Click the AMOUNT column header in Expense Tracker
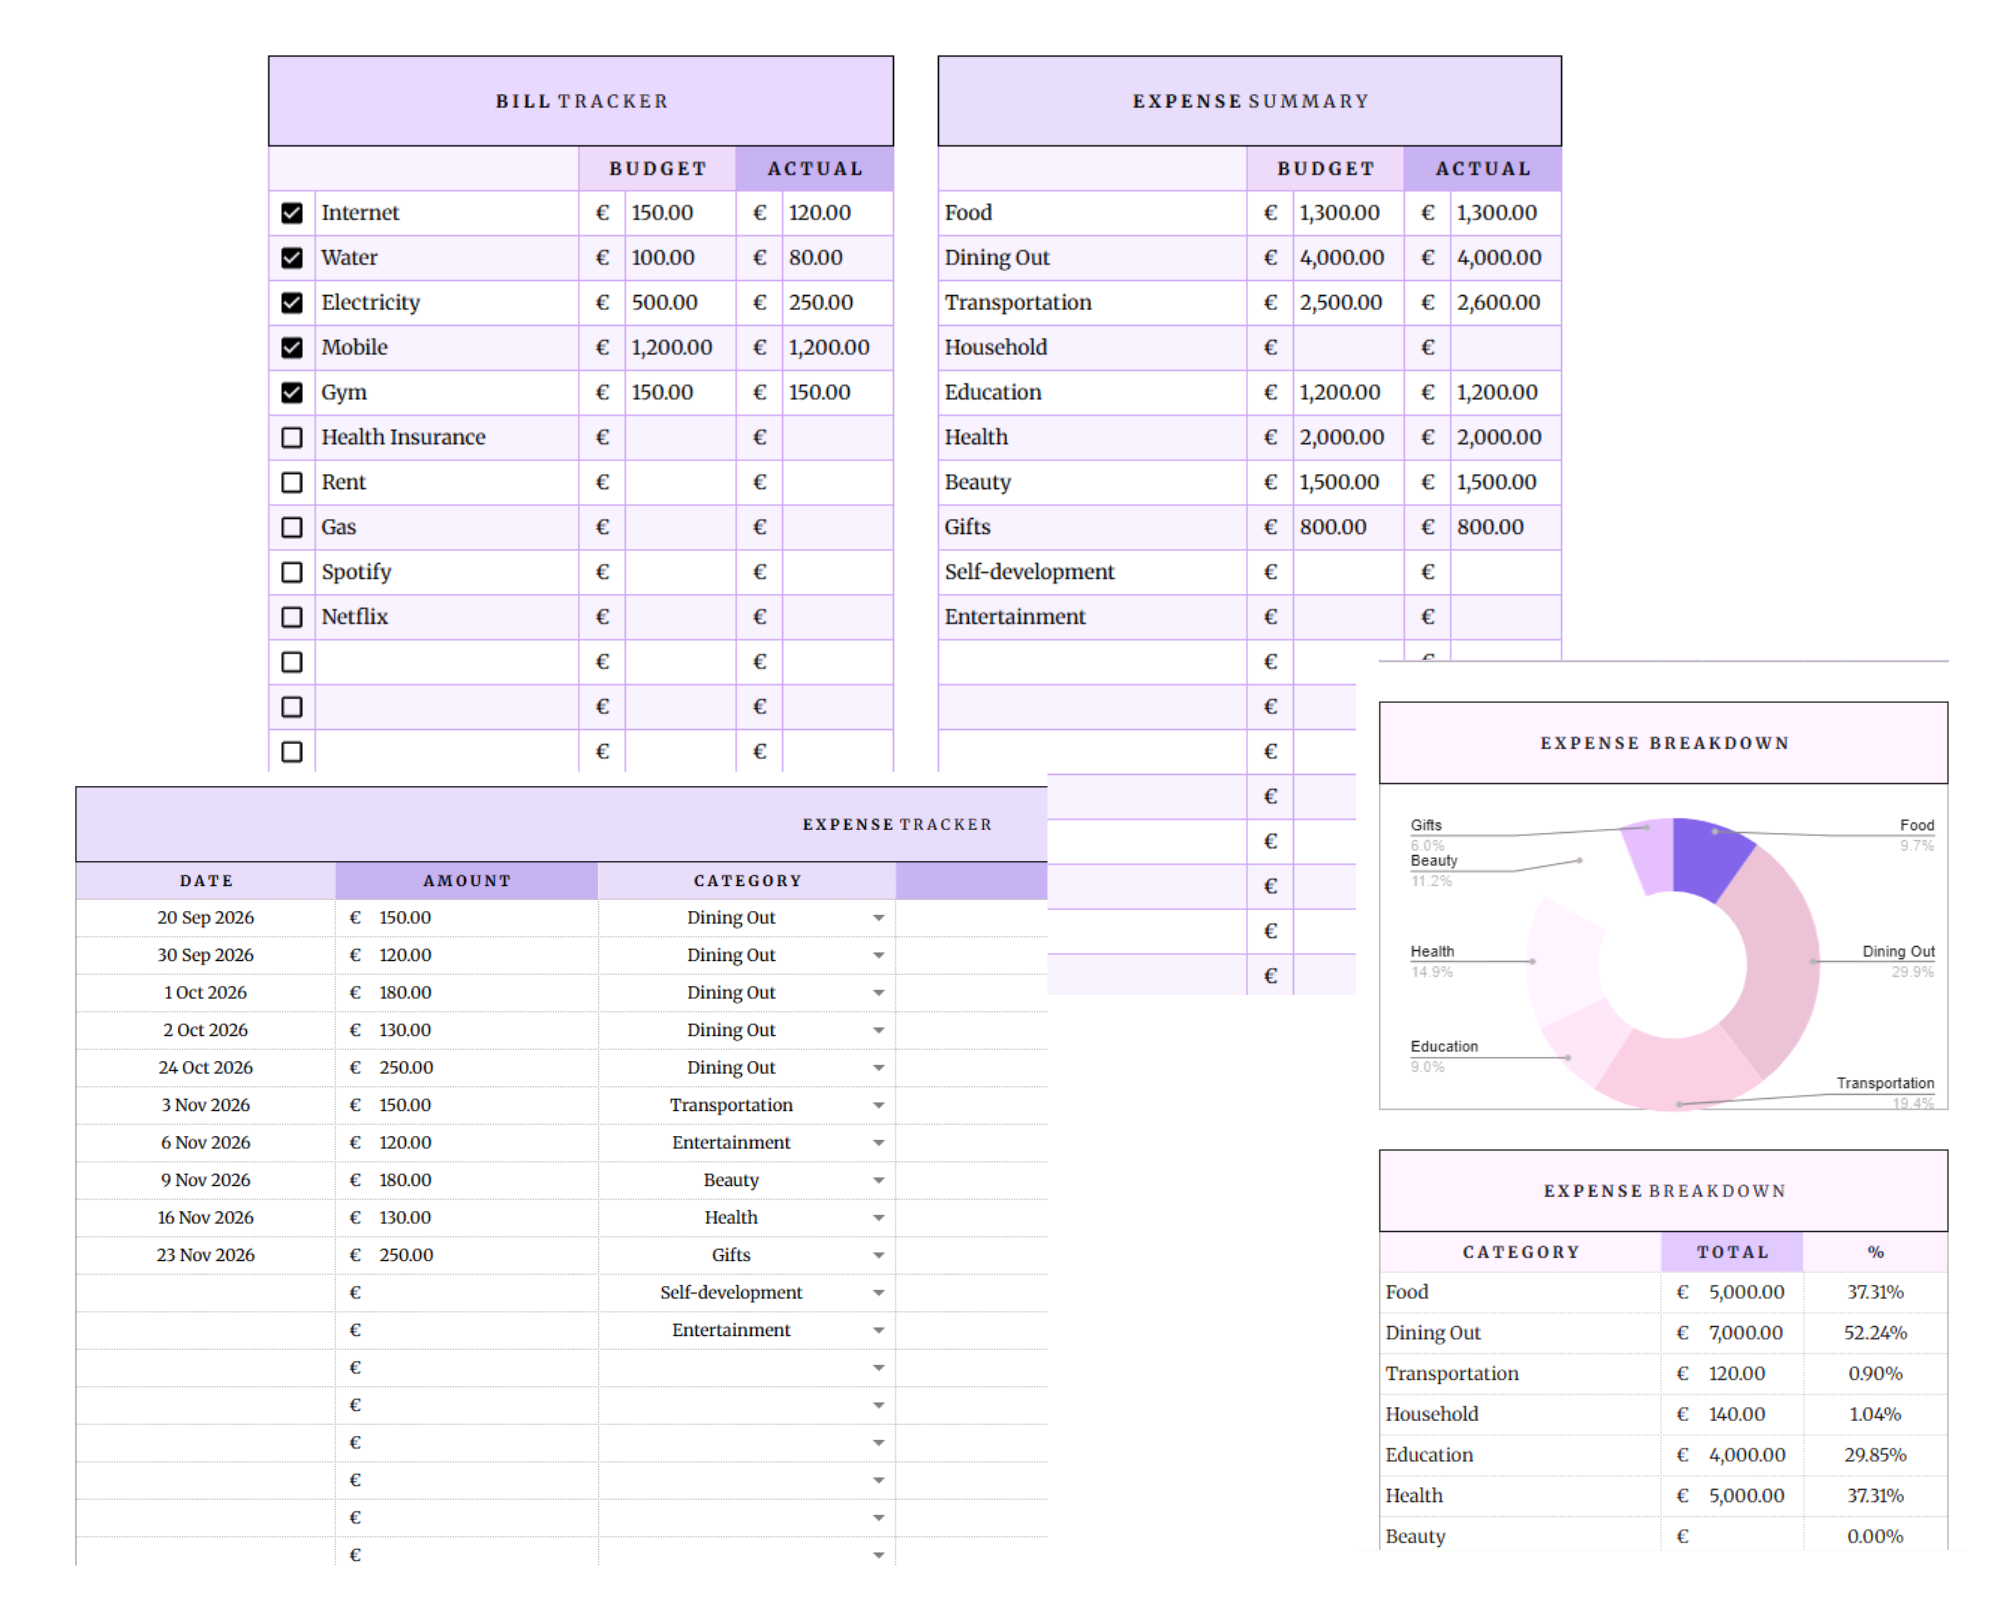This screenshot has height=1600, width=2000. coord(466,881)
